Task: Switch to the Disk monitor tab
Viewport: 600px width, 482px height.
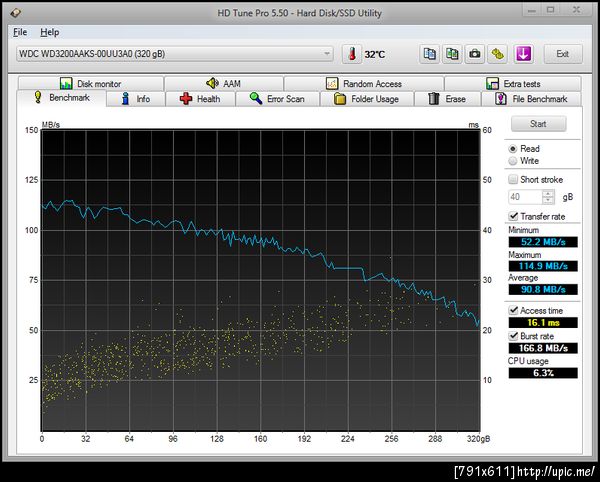Action: click(91, 83)
